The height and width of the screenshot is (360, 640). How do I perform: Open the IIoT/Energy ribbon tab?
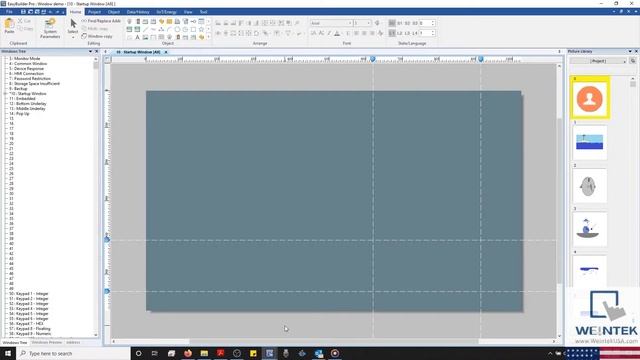point(167,12)
